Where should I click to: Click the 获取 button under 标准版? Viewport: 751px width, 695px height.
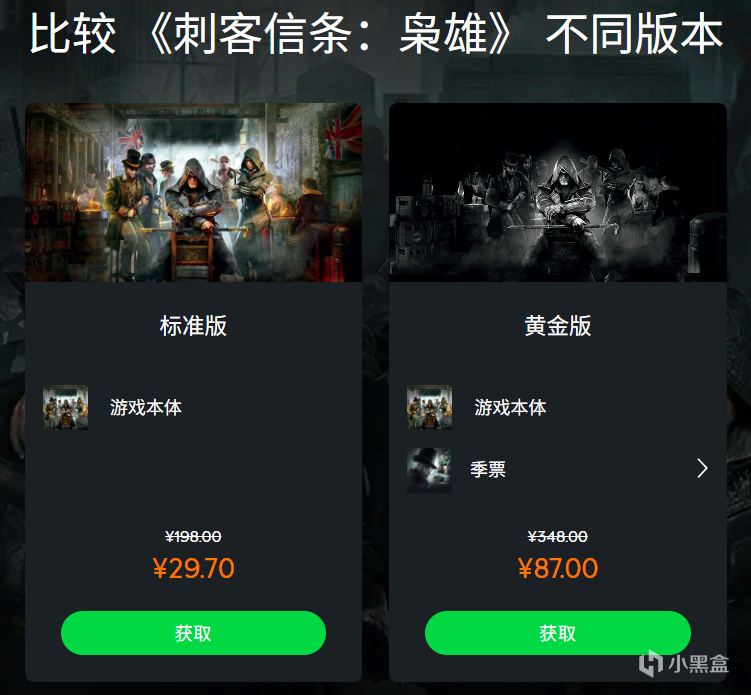coord(193,633)
